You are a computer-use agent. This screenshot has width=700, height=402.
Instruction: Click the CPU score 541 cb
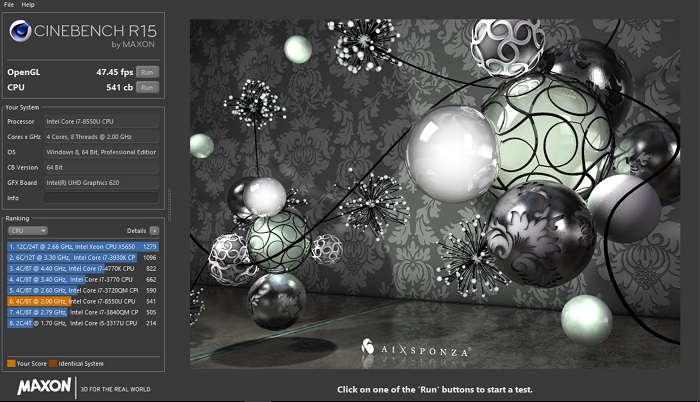[x=119, y=88]
